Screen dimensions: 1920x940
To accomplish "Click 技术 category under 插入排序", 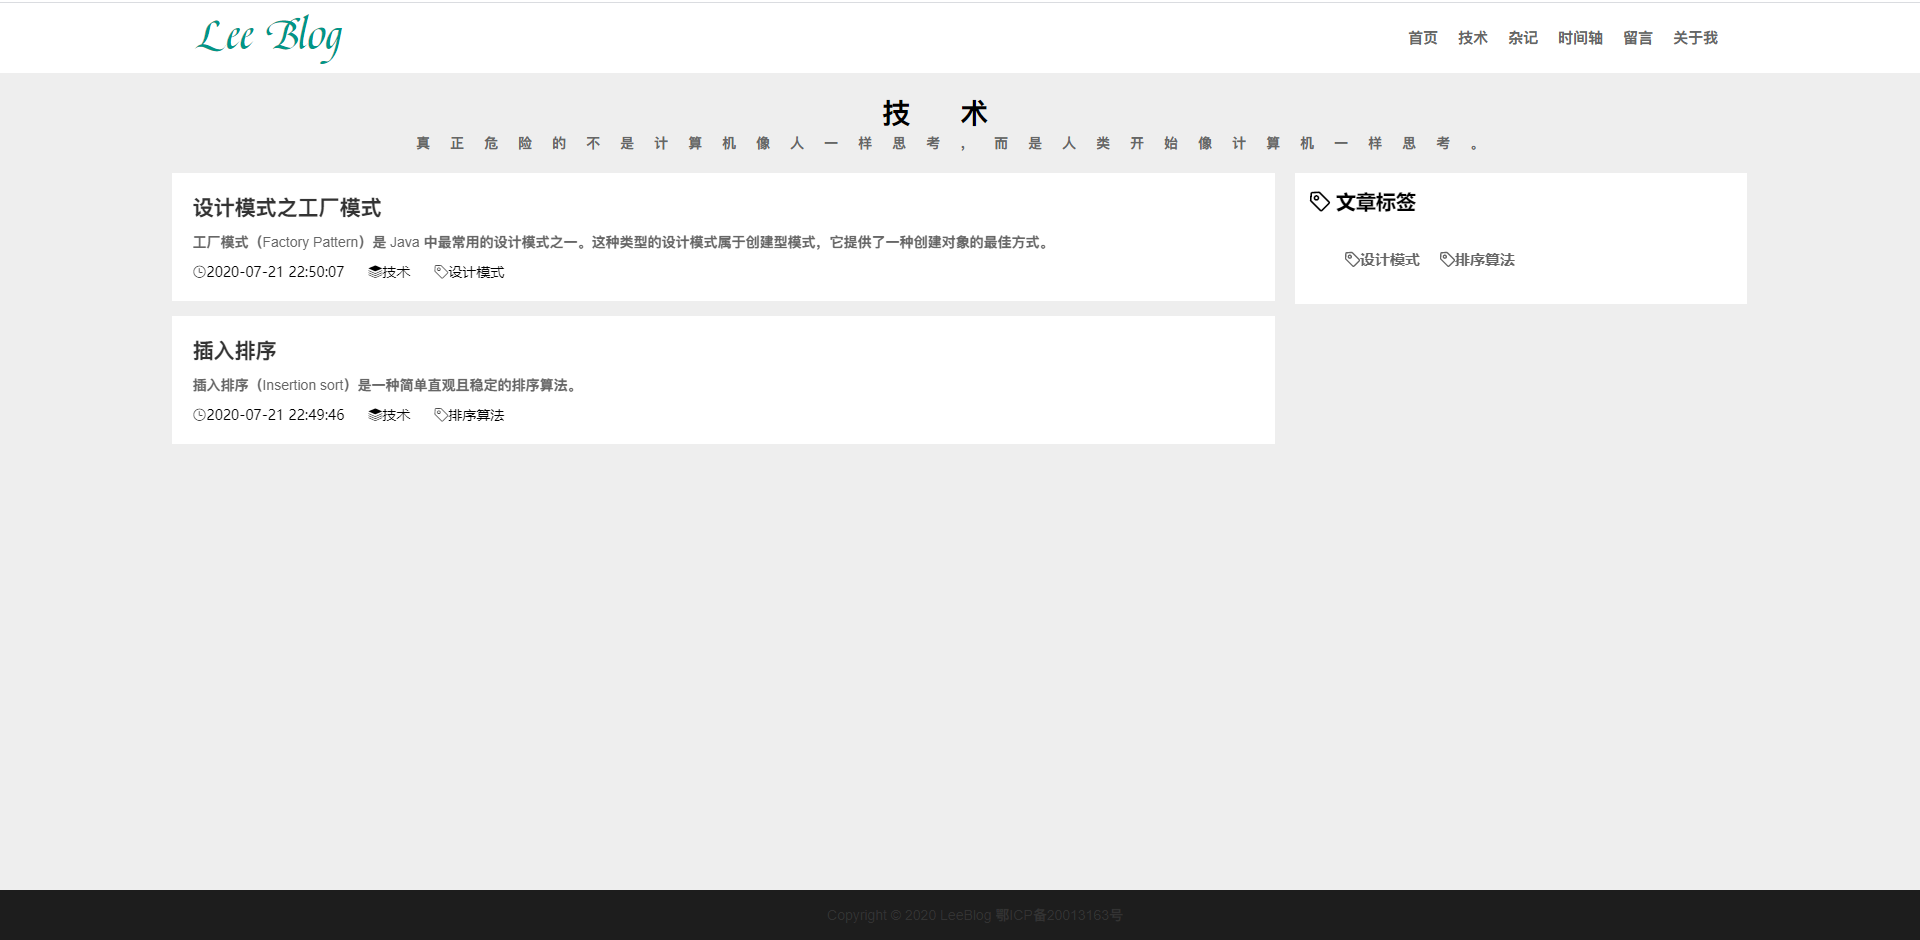I will 389,415.
